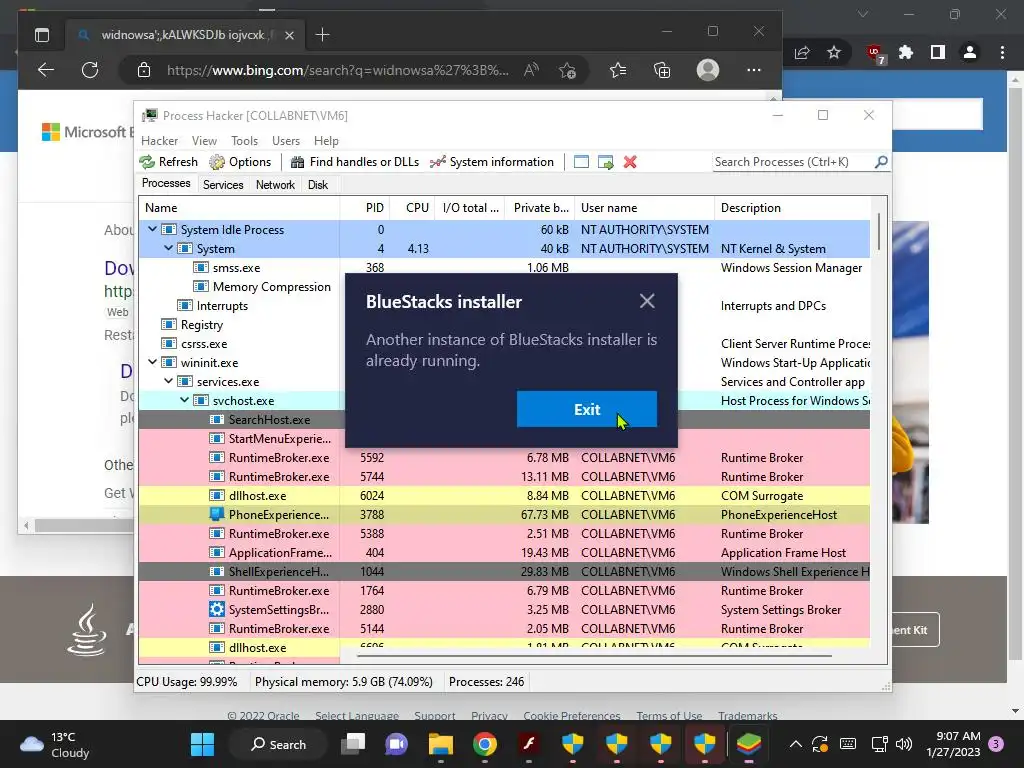Select the PhoneExperienceHost process row
This screenshot has width=1024, height=768.
(504, 515)
